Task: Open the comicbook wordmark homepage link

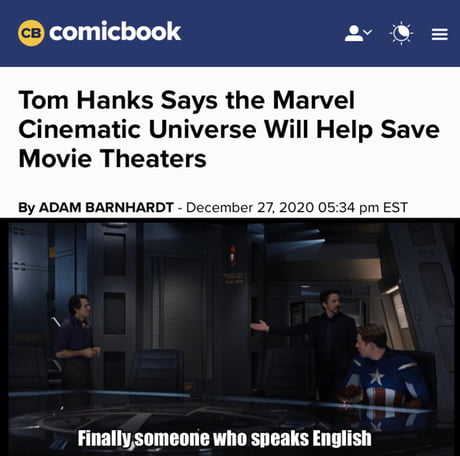Action: pyautogui.click(x=115, y=32)
